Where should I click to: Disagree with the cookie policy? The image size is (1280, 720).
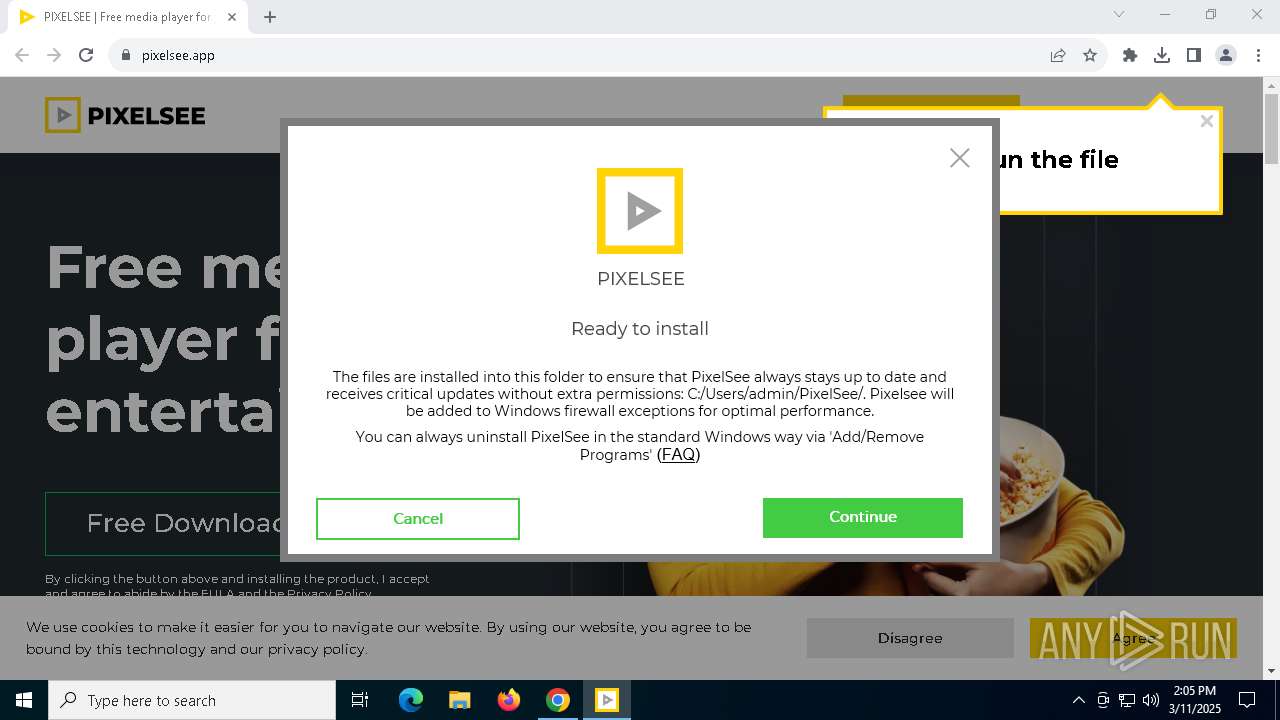(910, 638)
